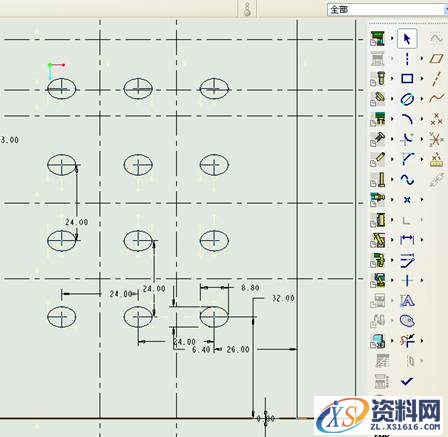The width and height of the screenshot is (448, 437).
Task: Select the ellipse under the 8.80 dimension
Action: click(x=214, y=317)
